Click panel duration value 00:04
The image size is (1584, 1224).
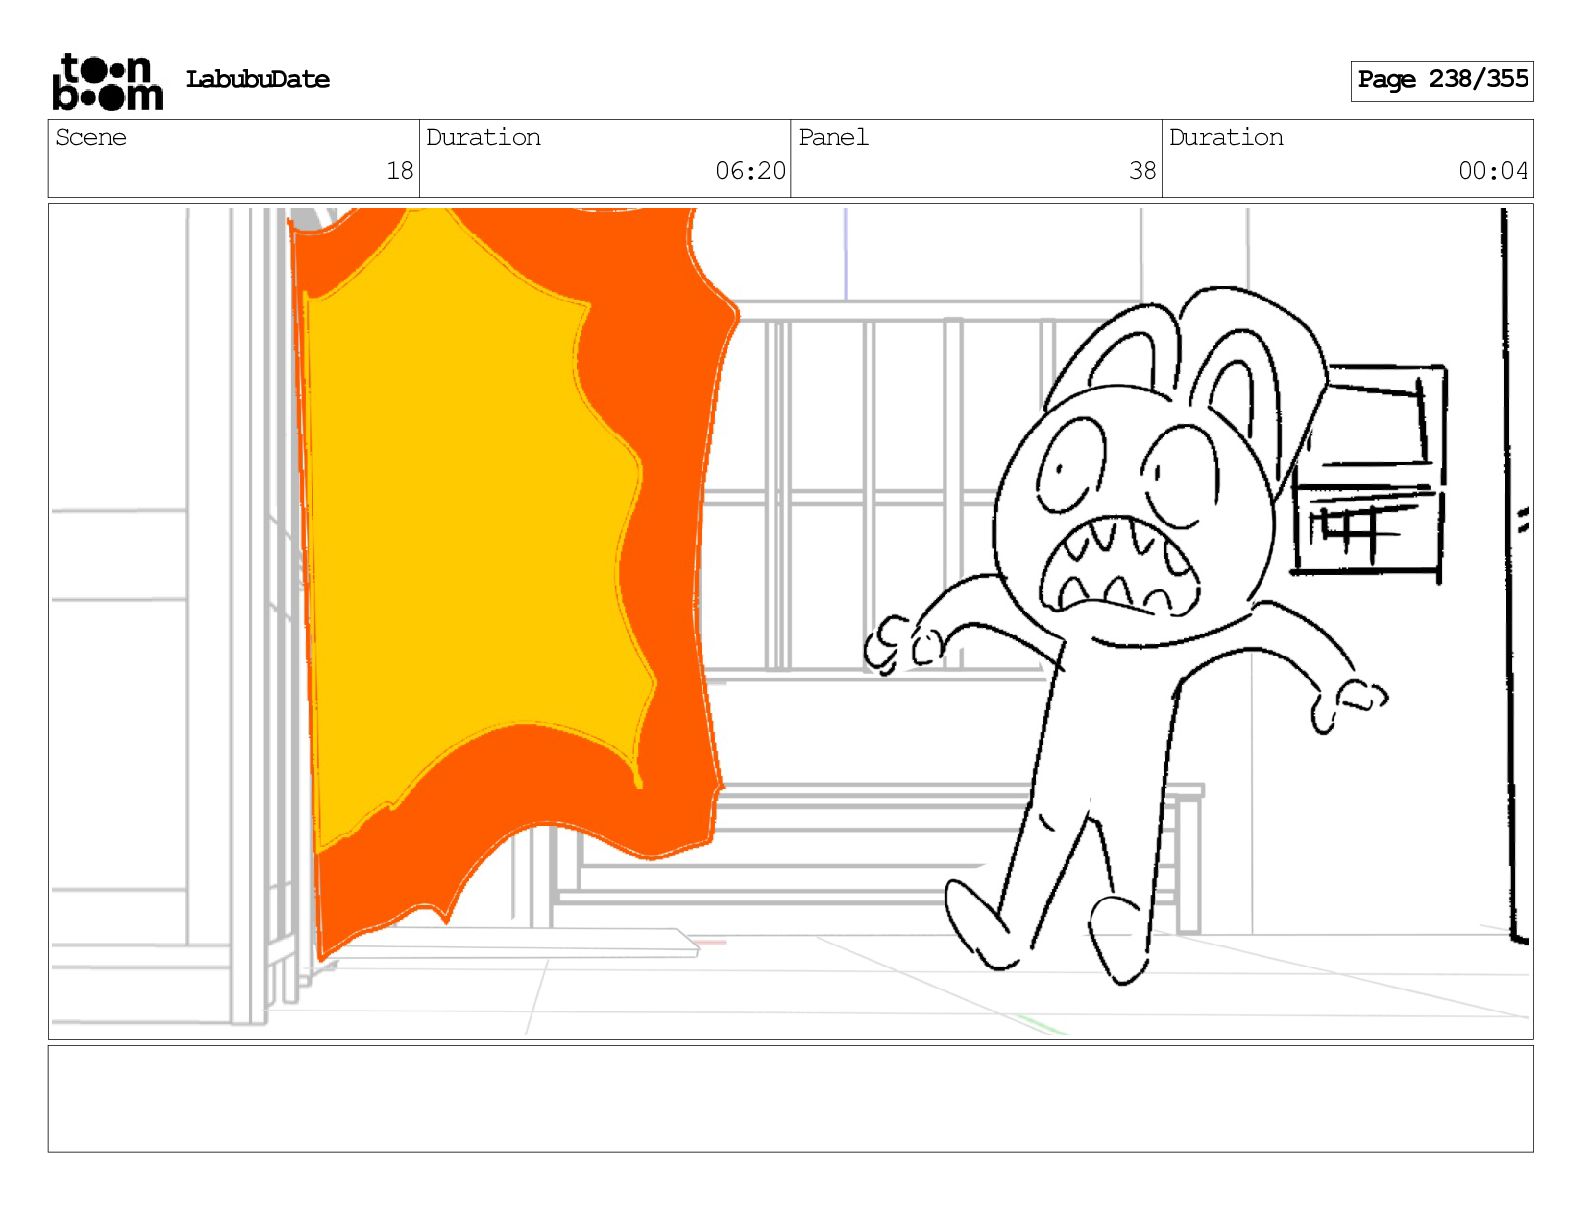coord(1493,171)
